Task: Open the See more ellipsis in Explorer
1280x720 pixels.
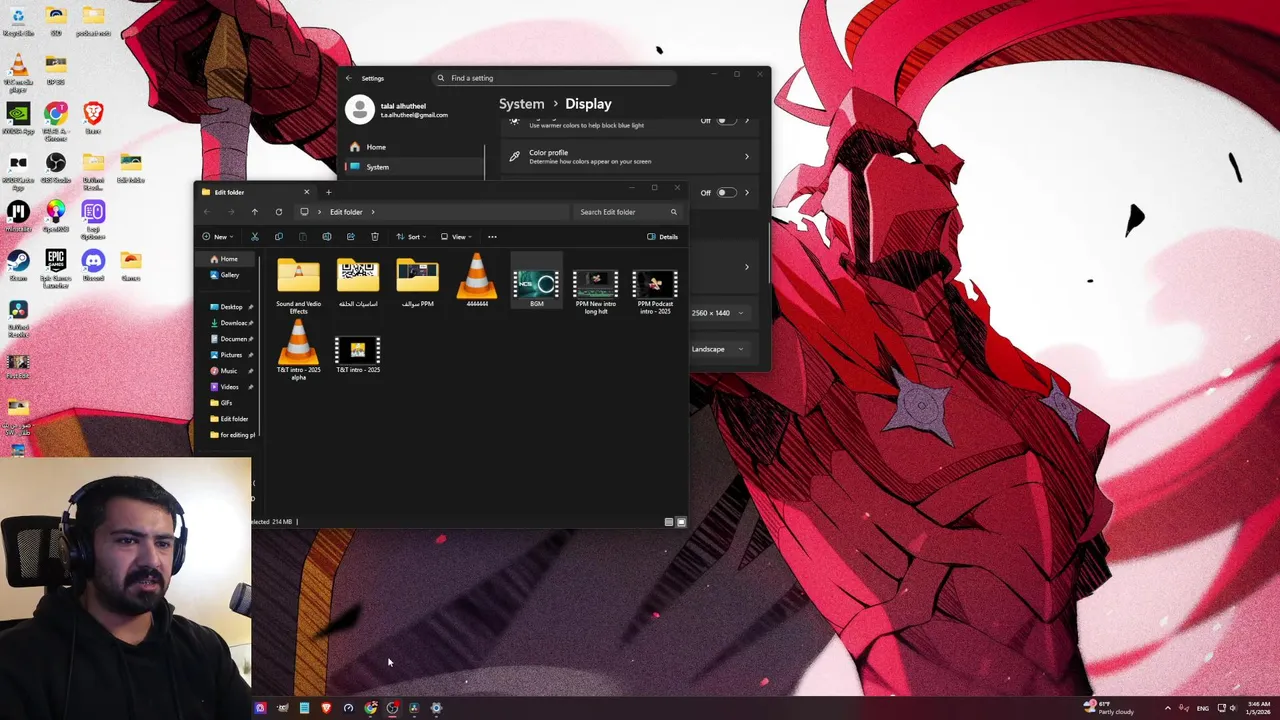Action: pyautogui.click(x=492, y=237)
